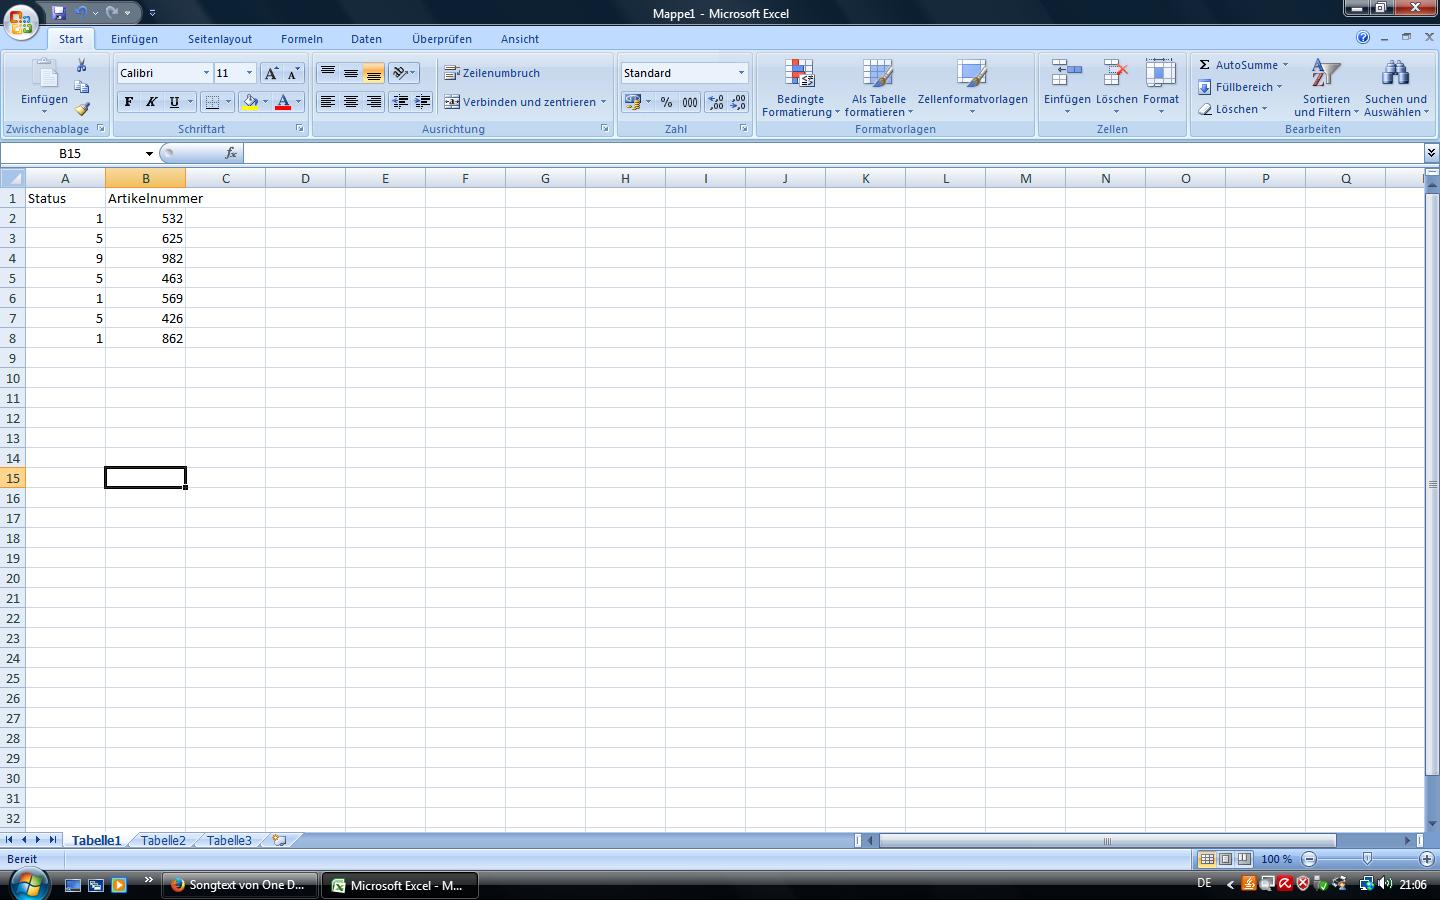The width and height of the screenshot is (1440, 900).
Task: Select cell B4 containing 982
Action: (x=145, y=258)
